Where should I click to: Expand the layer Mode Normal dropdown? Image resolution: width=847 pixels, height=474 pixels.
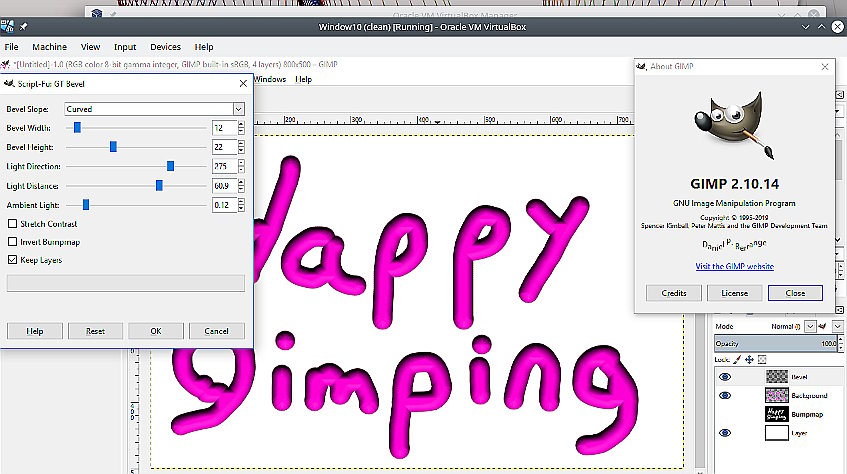(810, 326)
